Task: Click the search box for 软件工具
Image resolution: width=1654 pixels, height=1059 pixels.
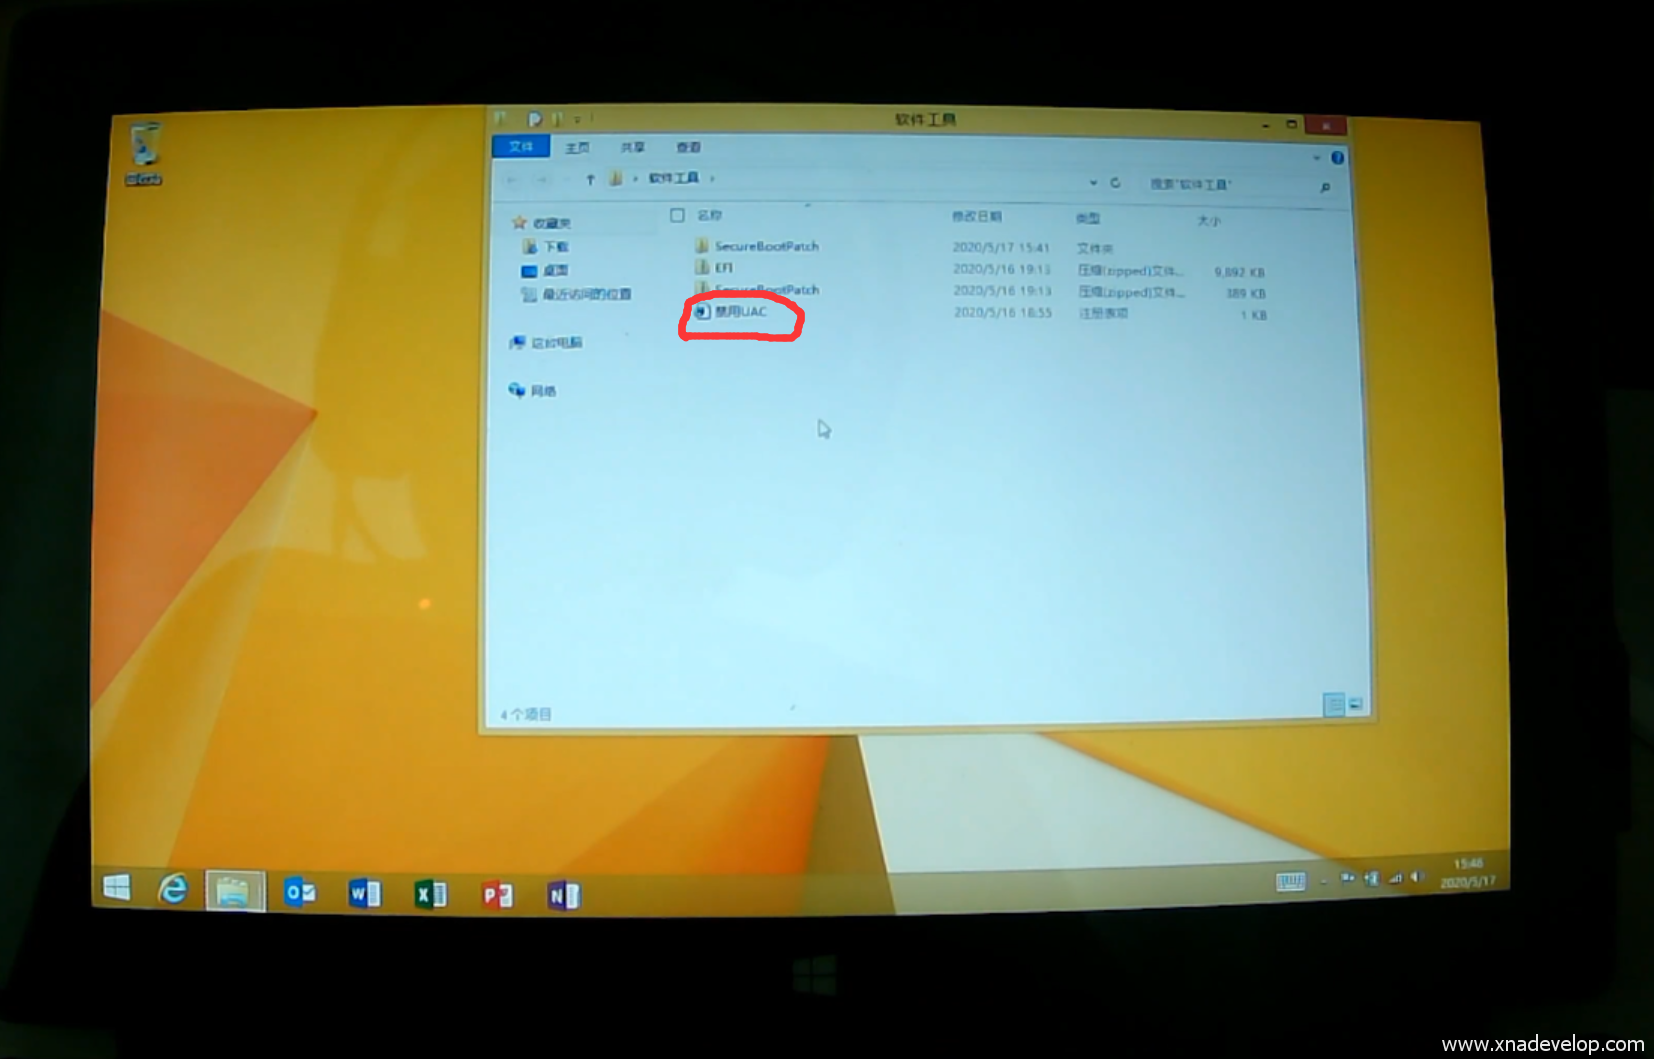Action: pyautogui.click(x=1230, y=185)
